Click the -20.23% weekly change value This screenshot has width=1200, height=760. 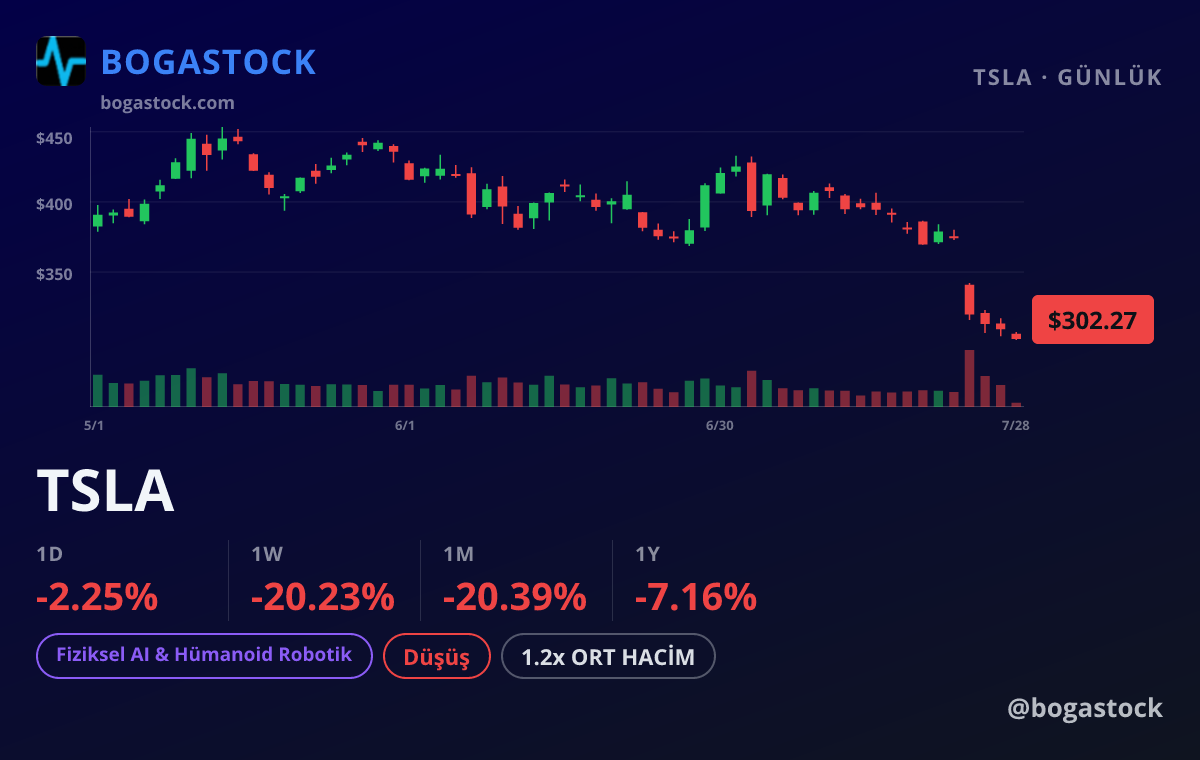tap(323, 597)
